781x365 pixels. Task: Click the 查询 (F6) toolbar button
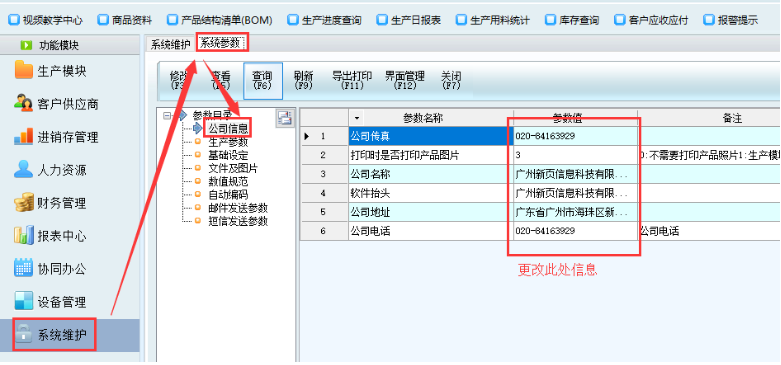pyautogui.click(x=262, y=81)
